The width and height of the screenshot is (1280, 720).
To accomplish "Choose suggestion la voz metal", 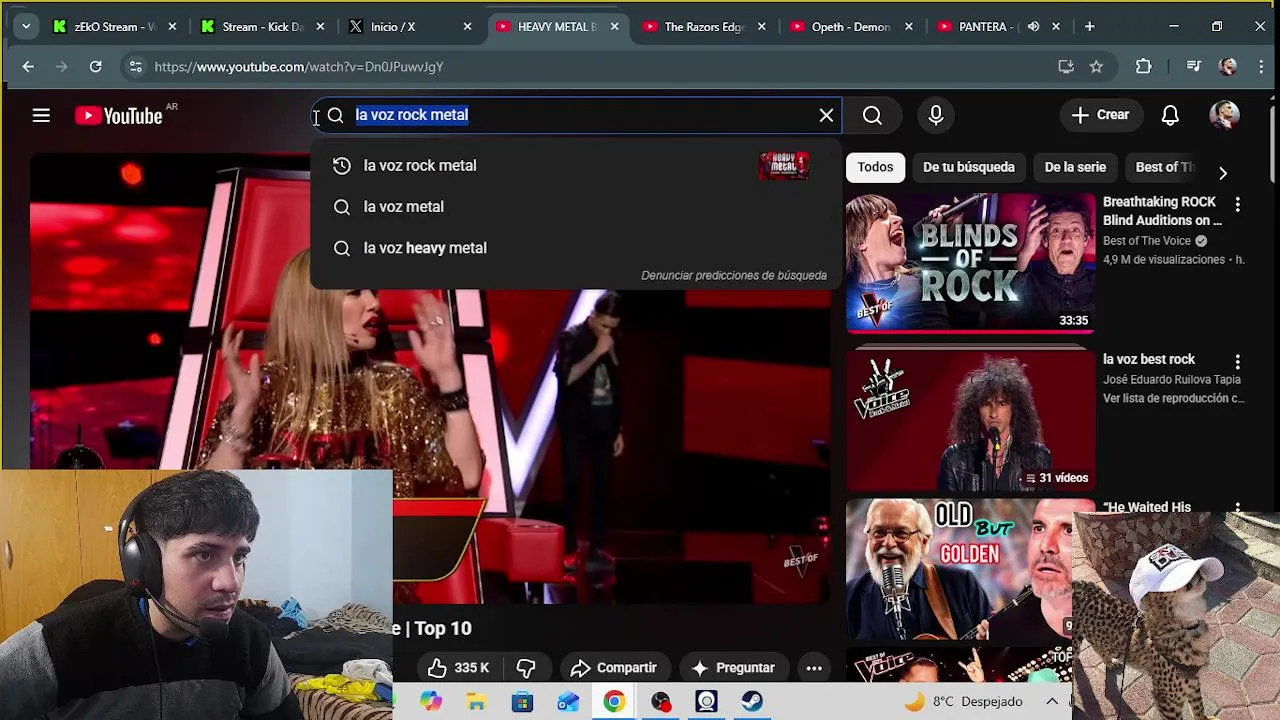I will pos(576,207).
